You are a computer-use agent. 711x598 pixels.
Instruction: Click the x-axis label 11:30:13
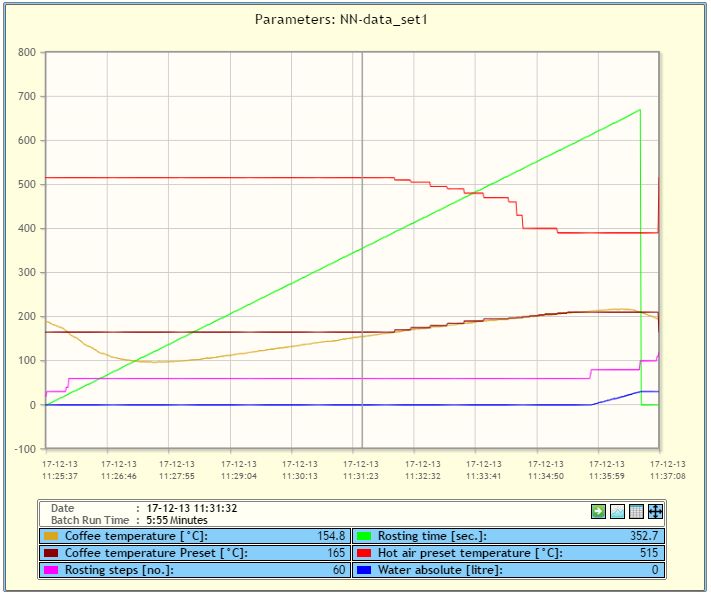[x=300, y=476]
